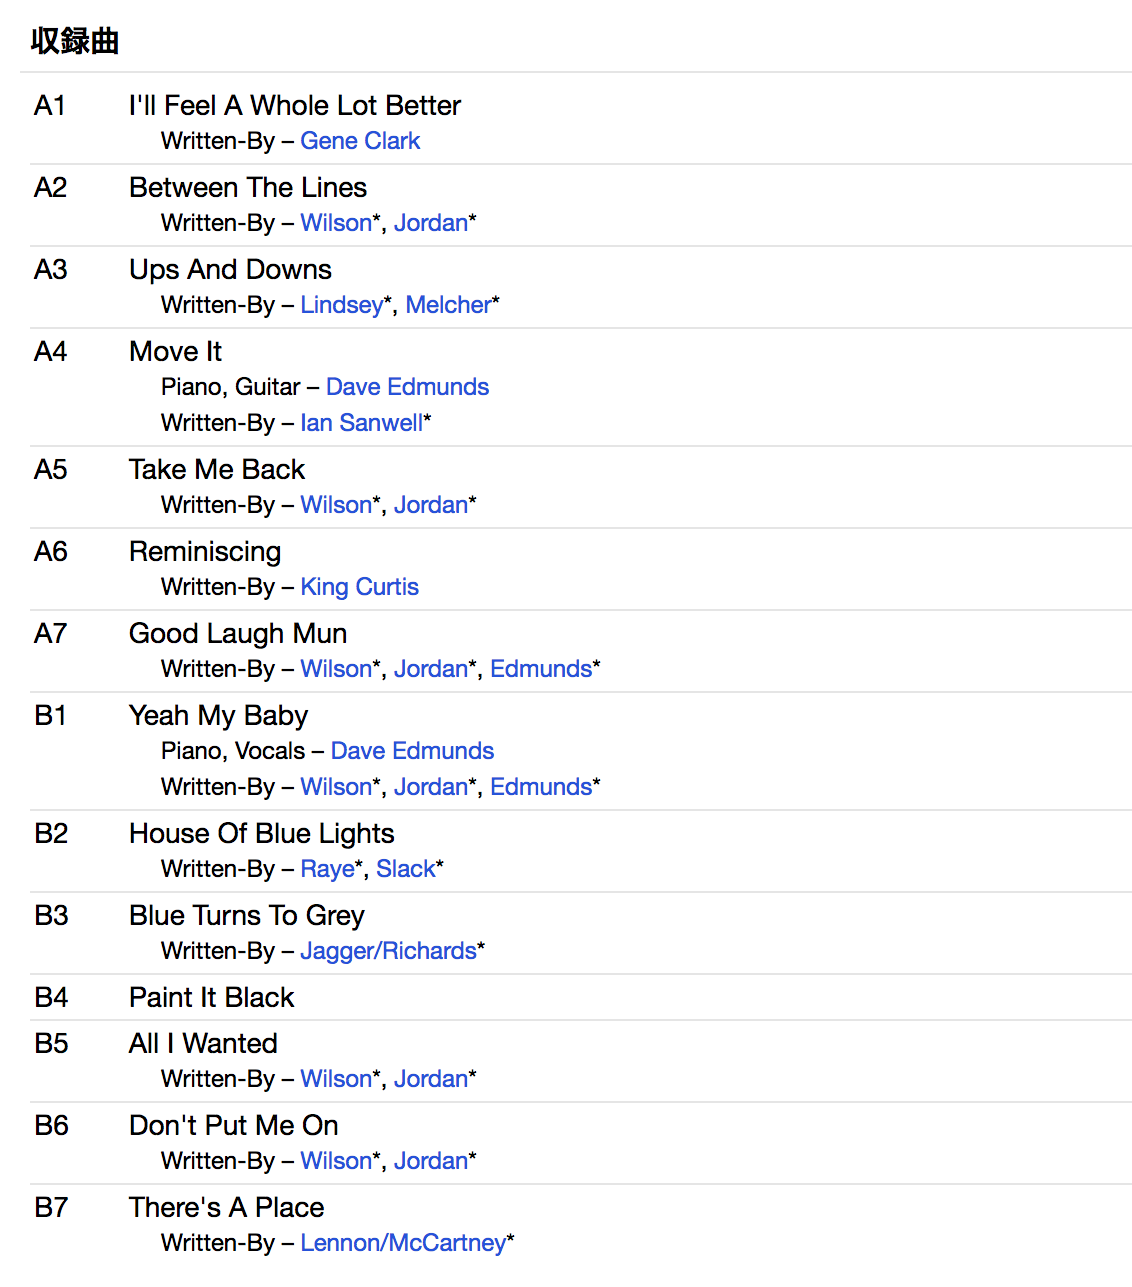Click Jordan under Don't Put Me On
Image resolution: width=1132 pixels, height=1287 pixels.
(430, 1161)
